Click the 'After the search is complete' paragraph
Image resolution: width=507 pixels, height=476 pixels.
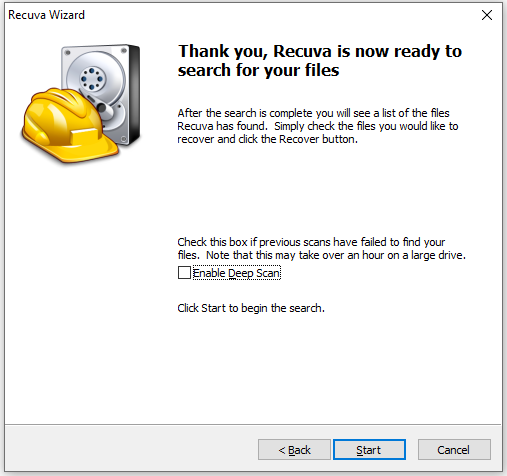click(x=318, y=126)
